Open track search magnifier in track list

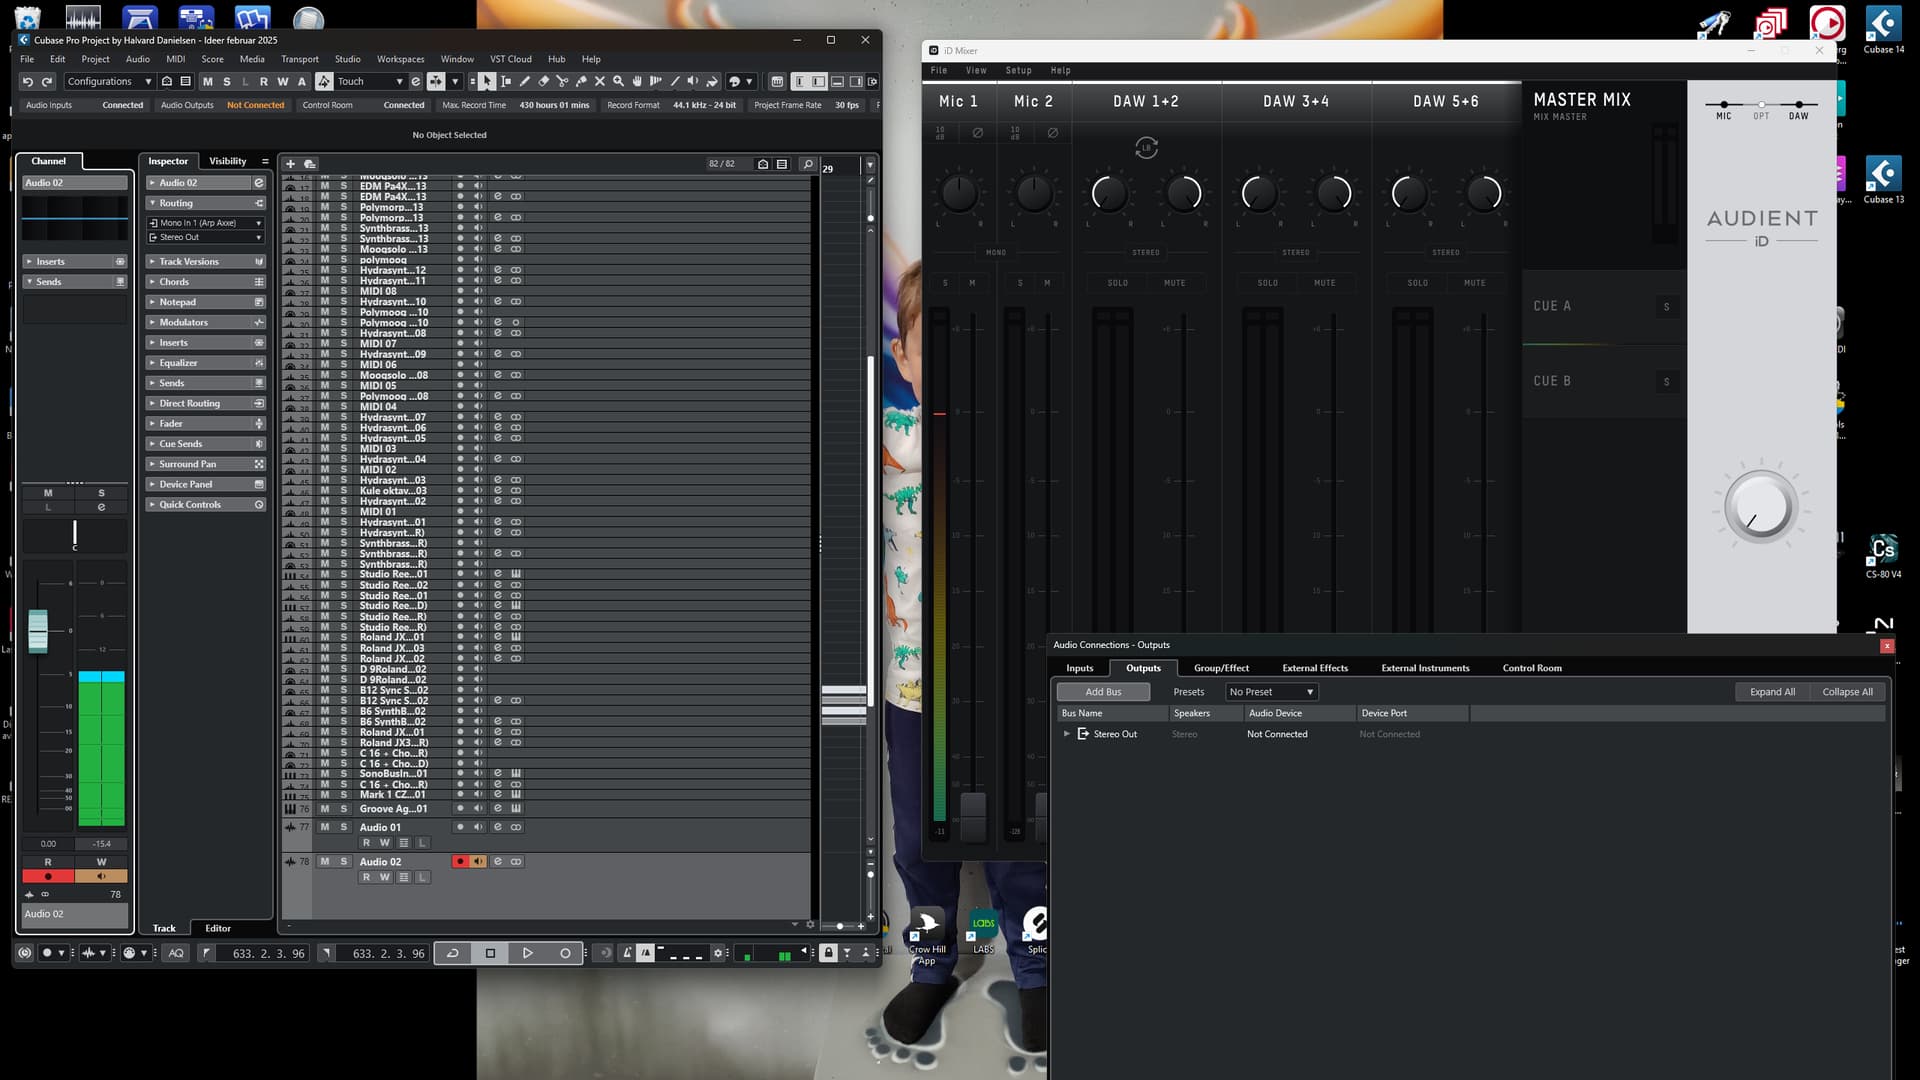[808, 164]
